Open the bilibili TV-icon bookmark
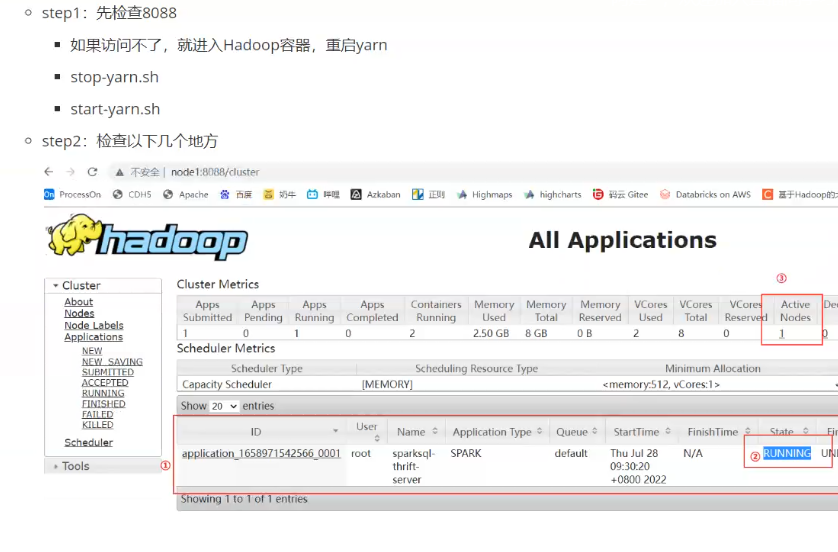 tap(323, 195)
